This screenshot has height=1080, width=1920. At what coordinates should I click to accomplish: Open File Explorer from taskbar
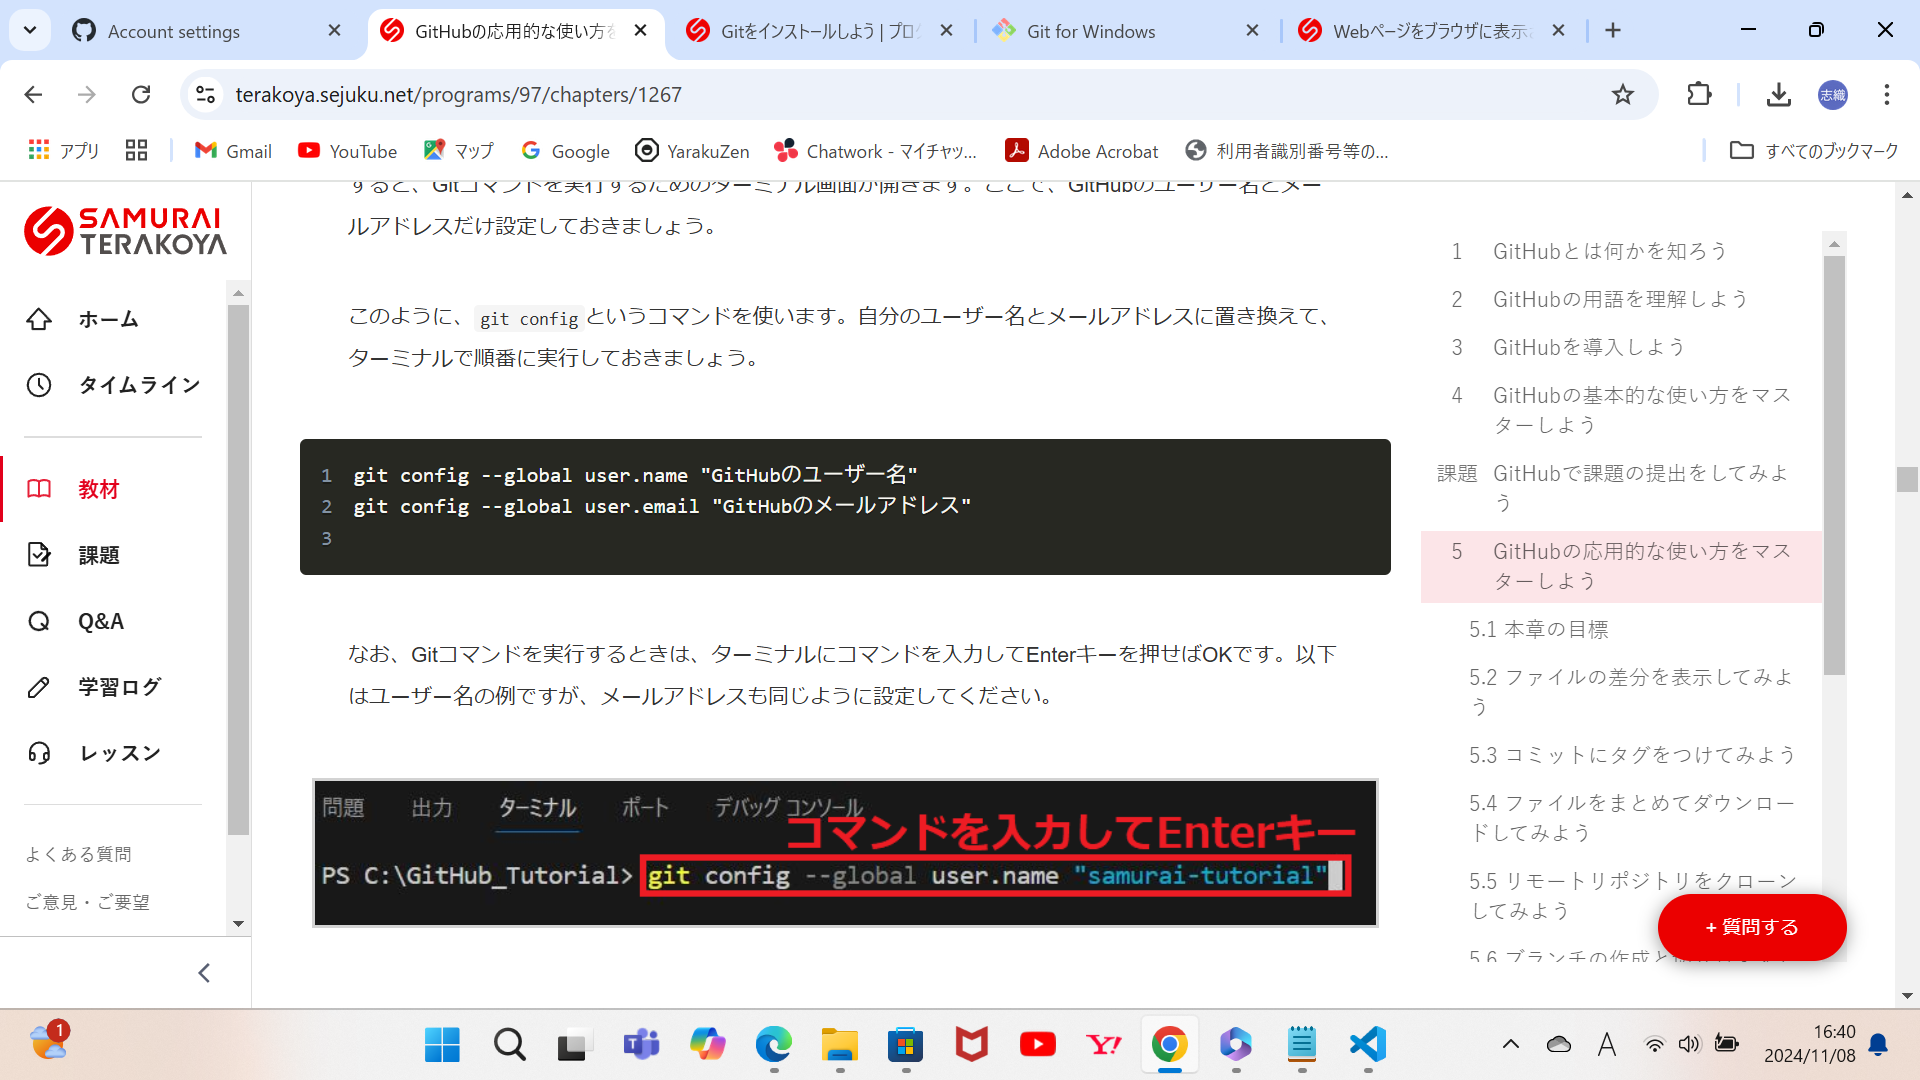pyautogui.click(x=839, y=1045)
